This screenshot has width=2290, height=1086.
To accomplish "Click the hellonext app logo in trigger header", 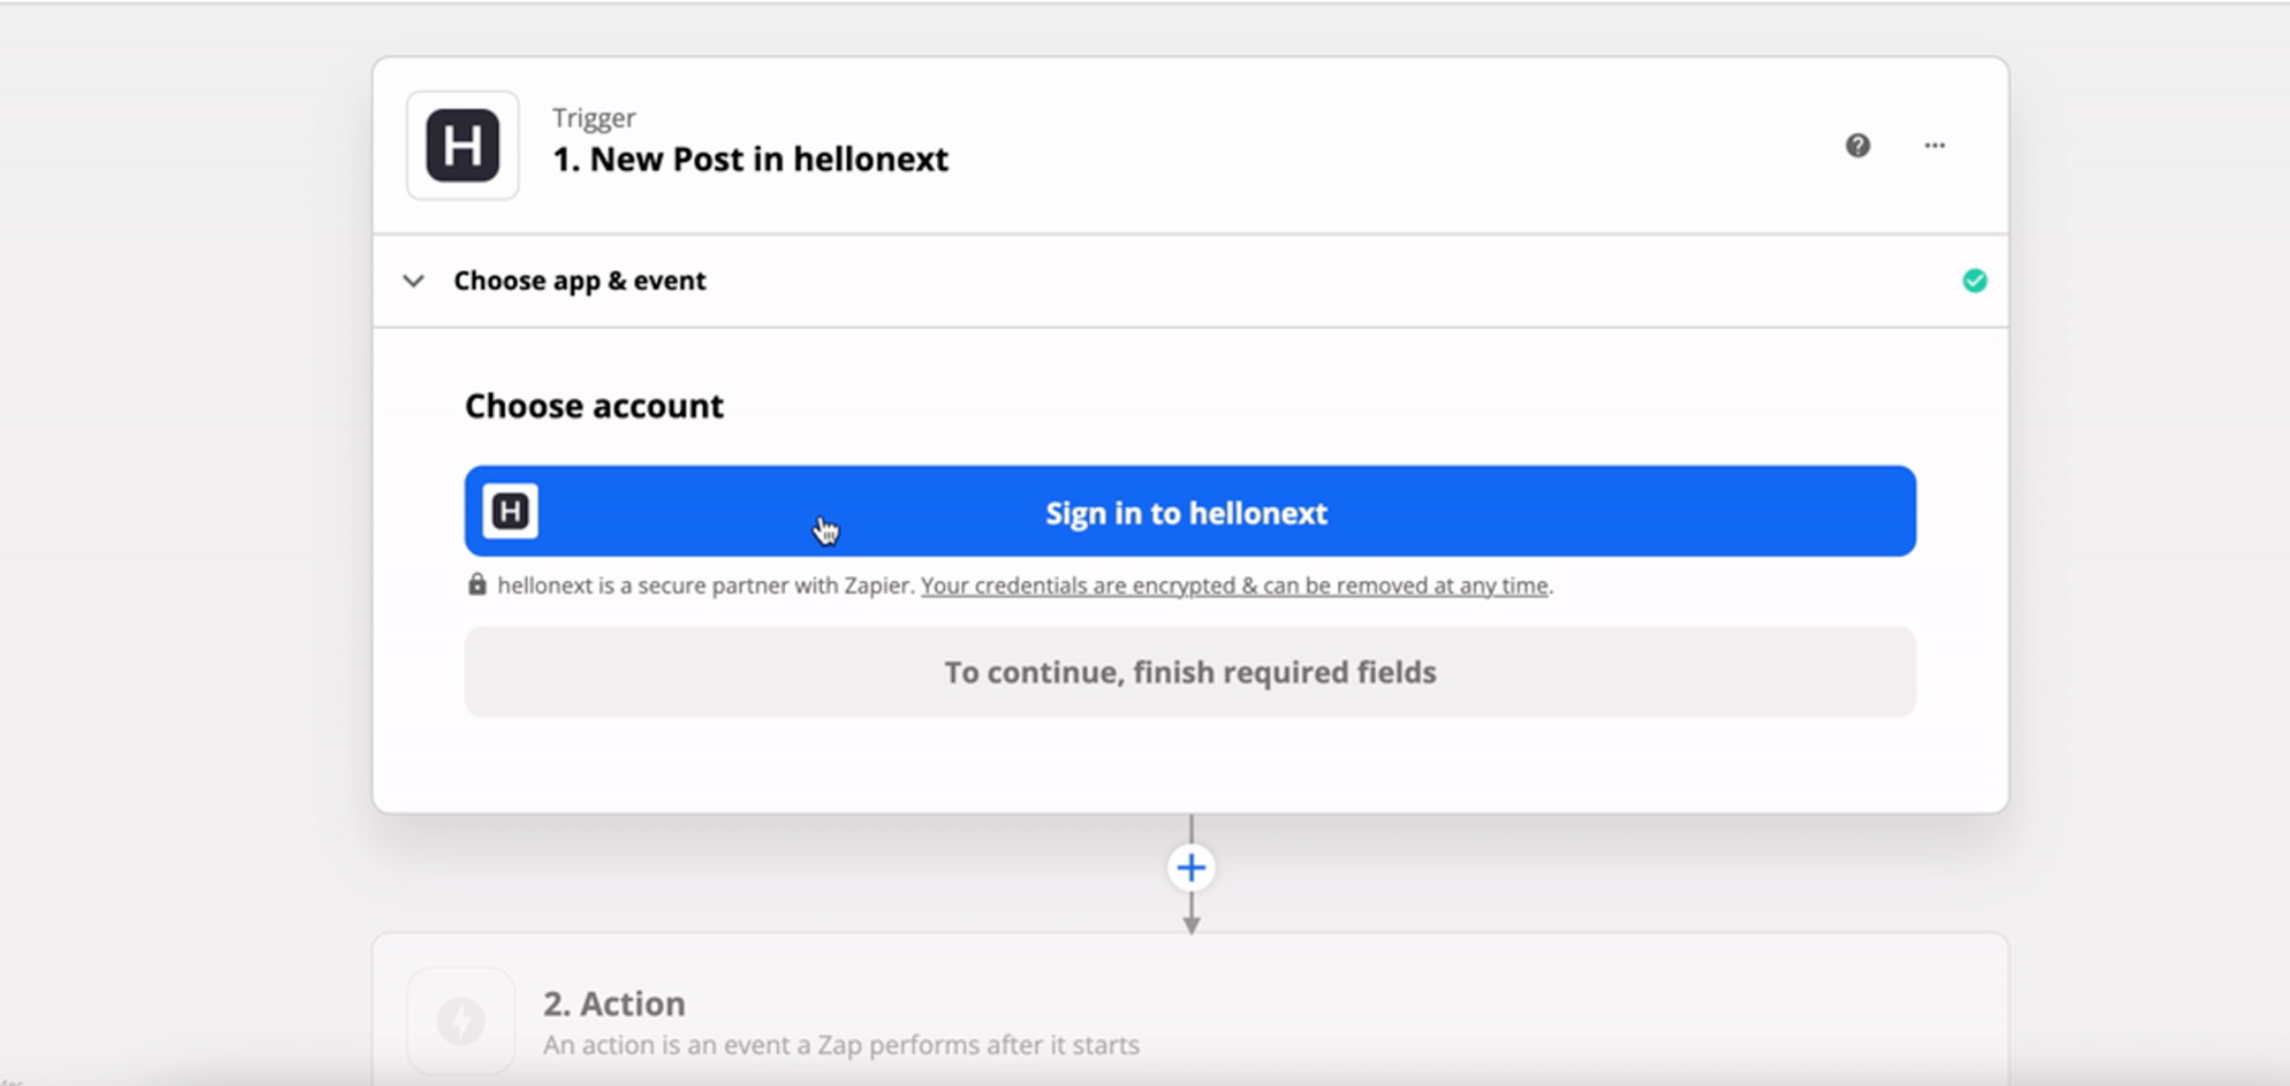I will [x=462, y=145].
